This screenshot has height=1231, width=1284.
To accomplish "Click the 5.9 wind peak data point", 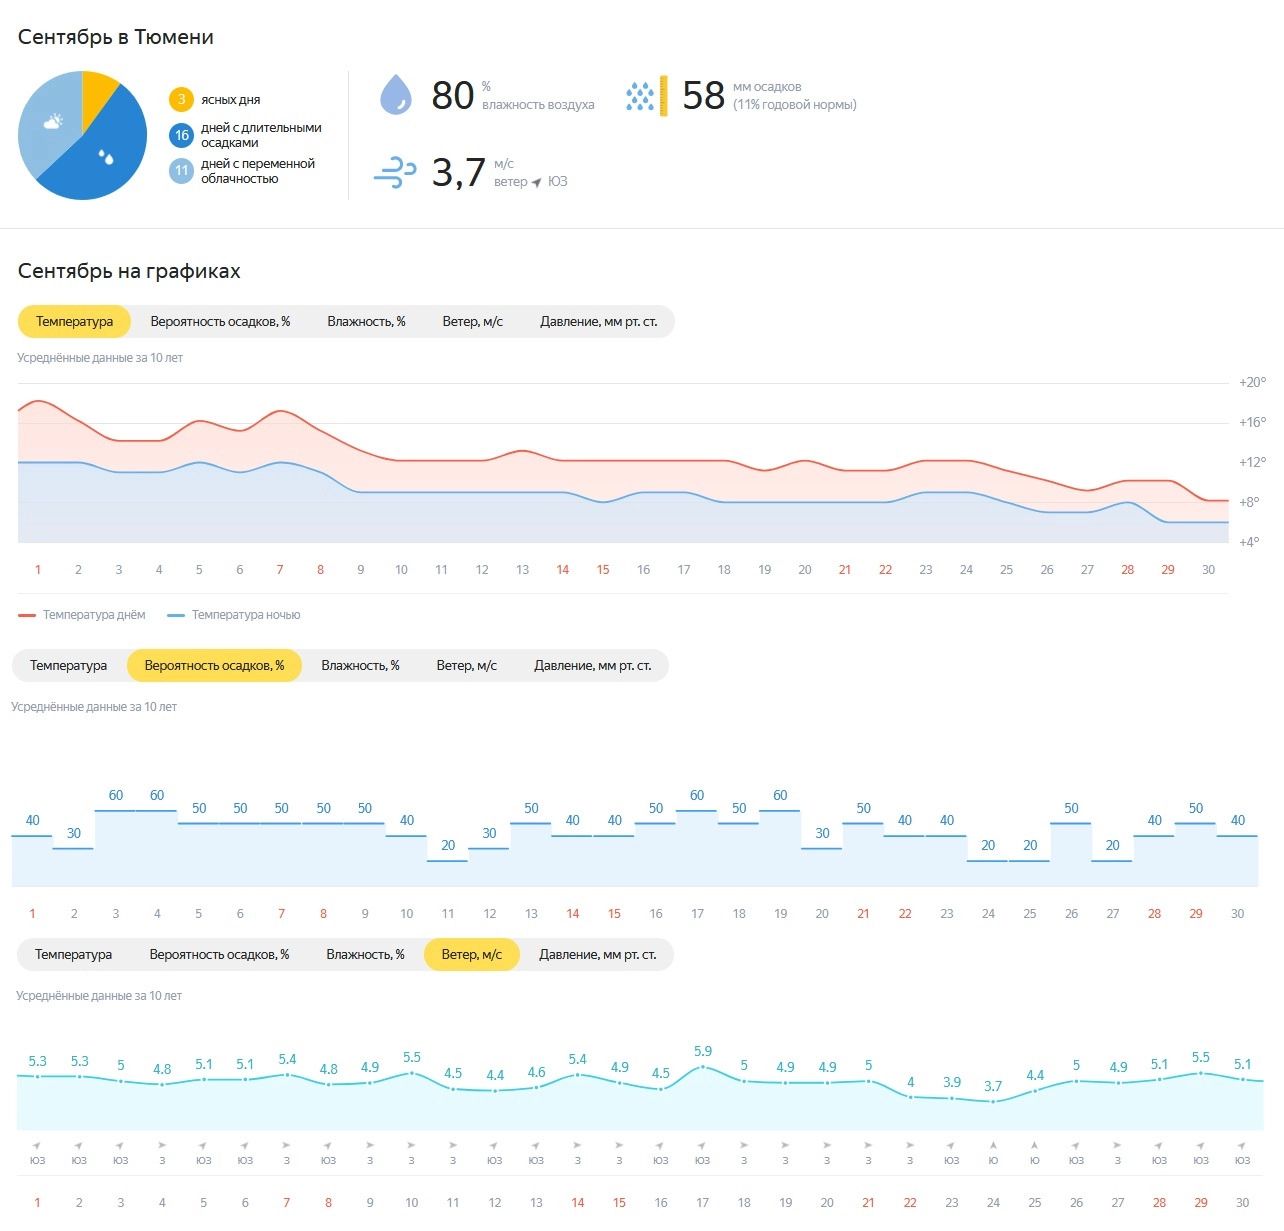I will pyautogui.click(x=703, y=1067).
